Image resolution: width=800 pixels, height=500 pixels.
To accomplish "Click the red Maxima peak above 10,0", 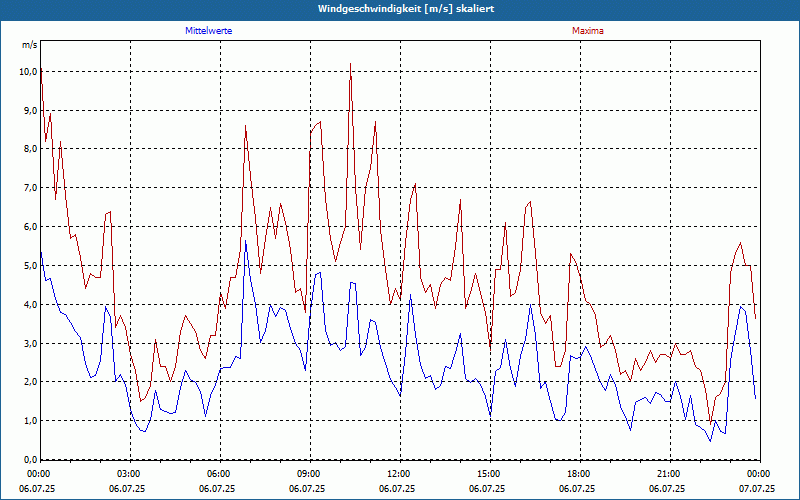I will click(351, 64).
